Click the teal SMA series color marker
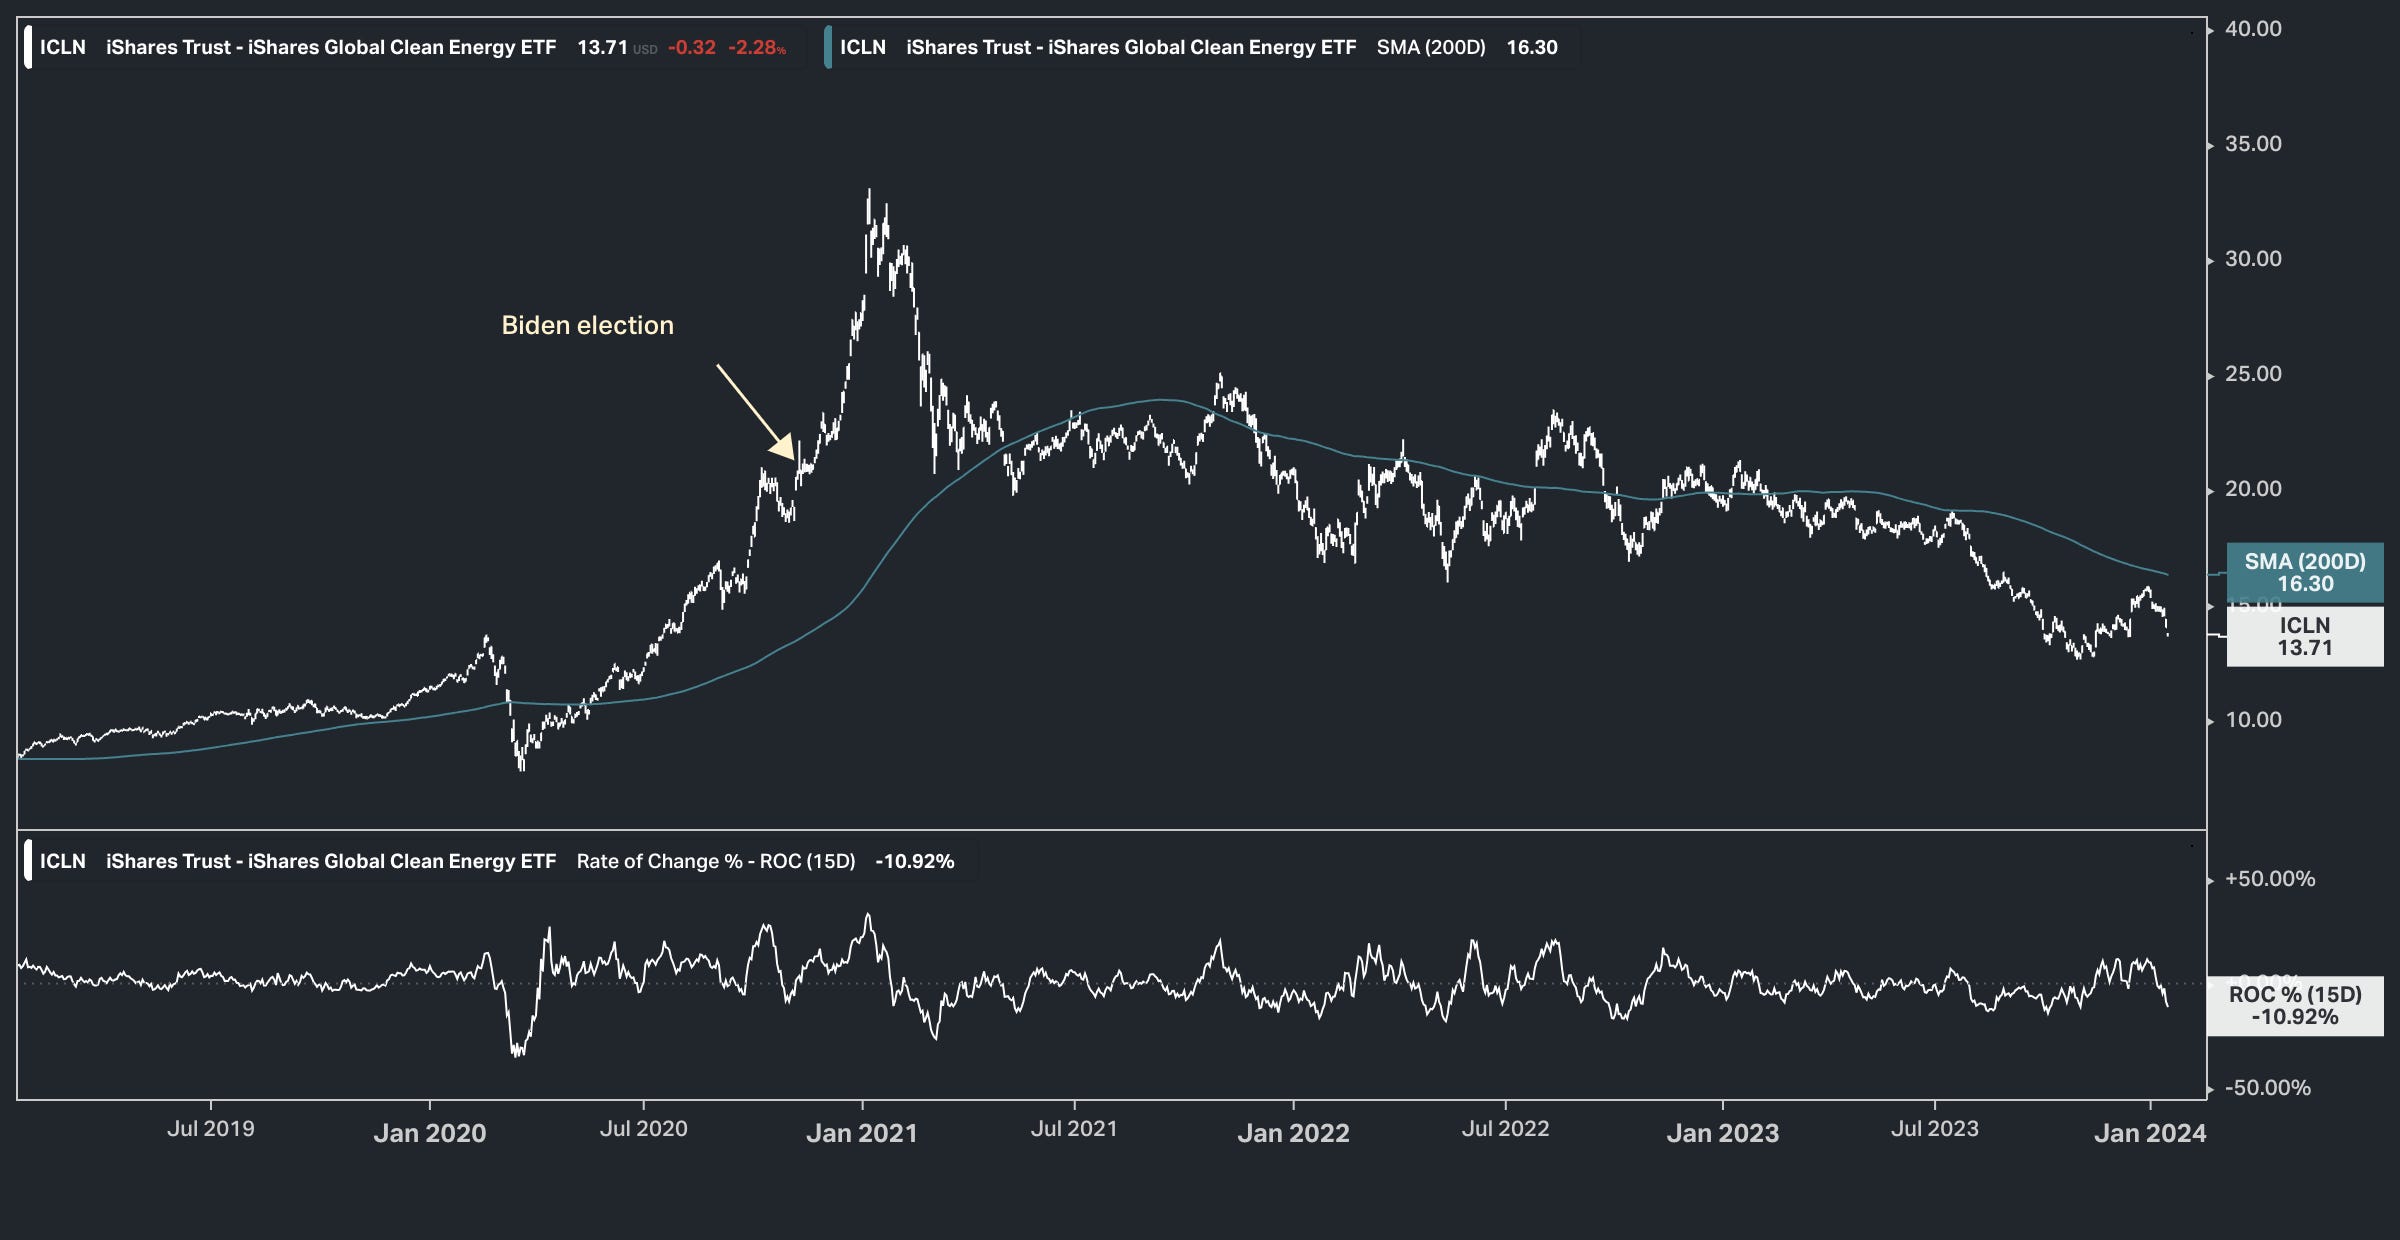Screen dimensions: 2400x1240 click(828, 47)
